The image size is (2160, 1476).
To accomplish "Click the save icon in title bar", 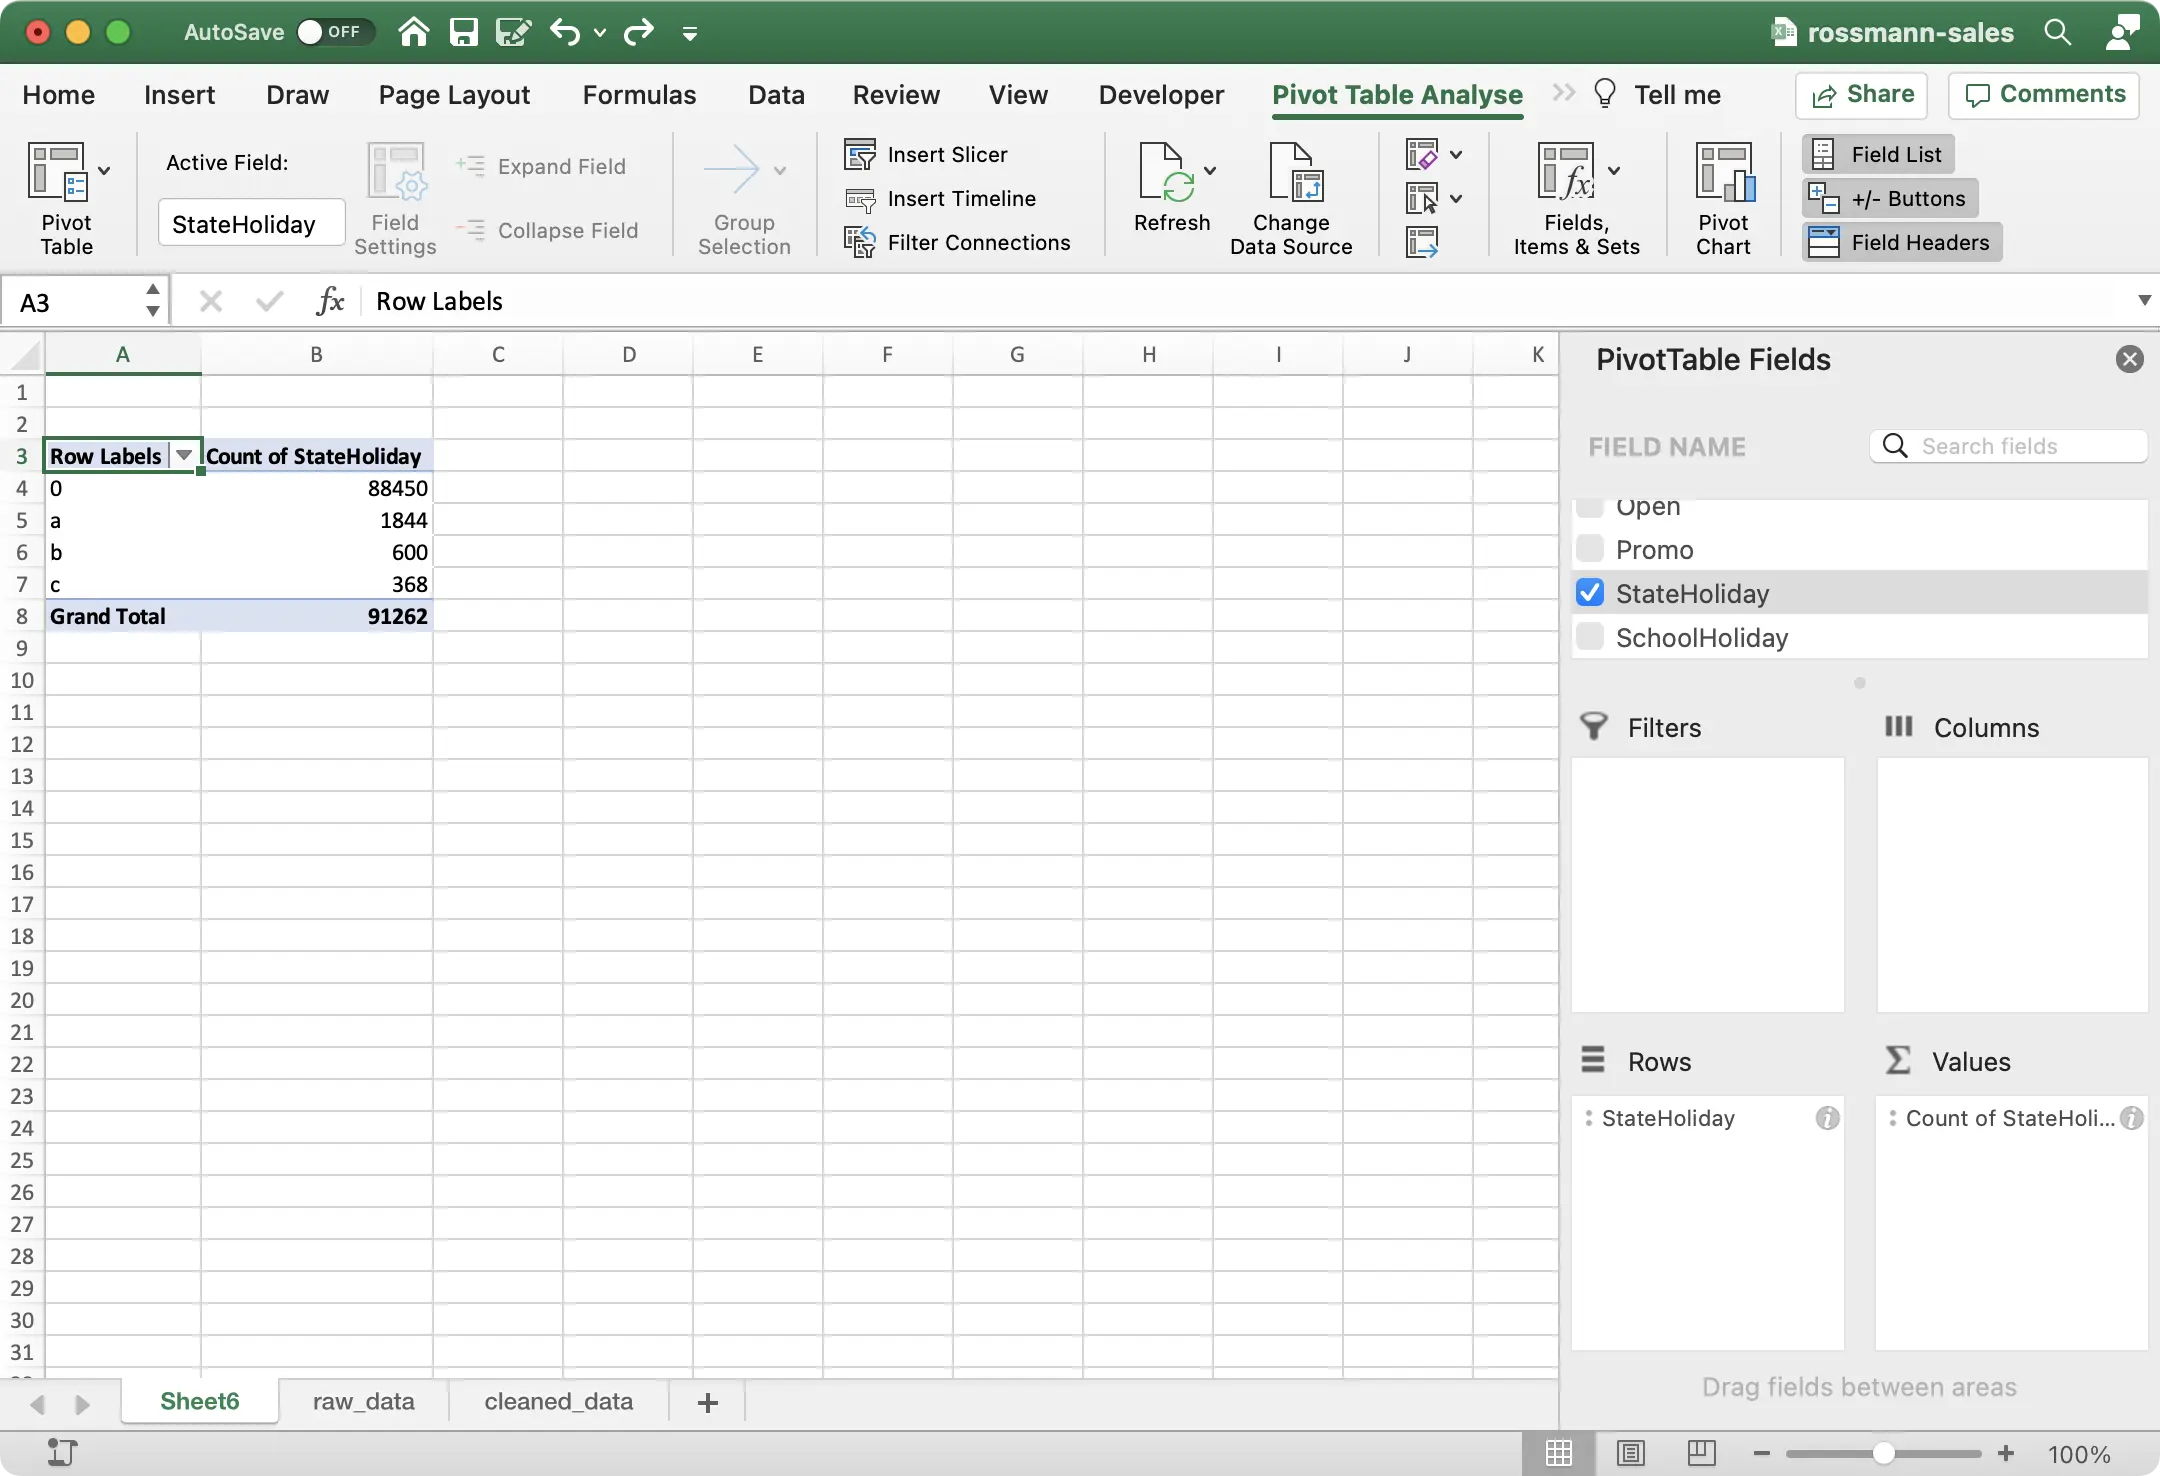I will pos(463,32).
